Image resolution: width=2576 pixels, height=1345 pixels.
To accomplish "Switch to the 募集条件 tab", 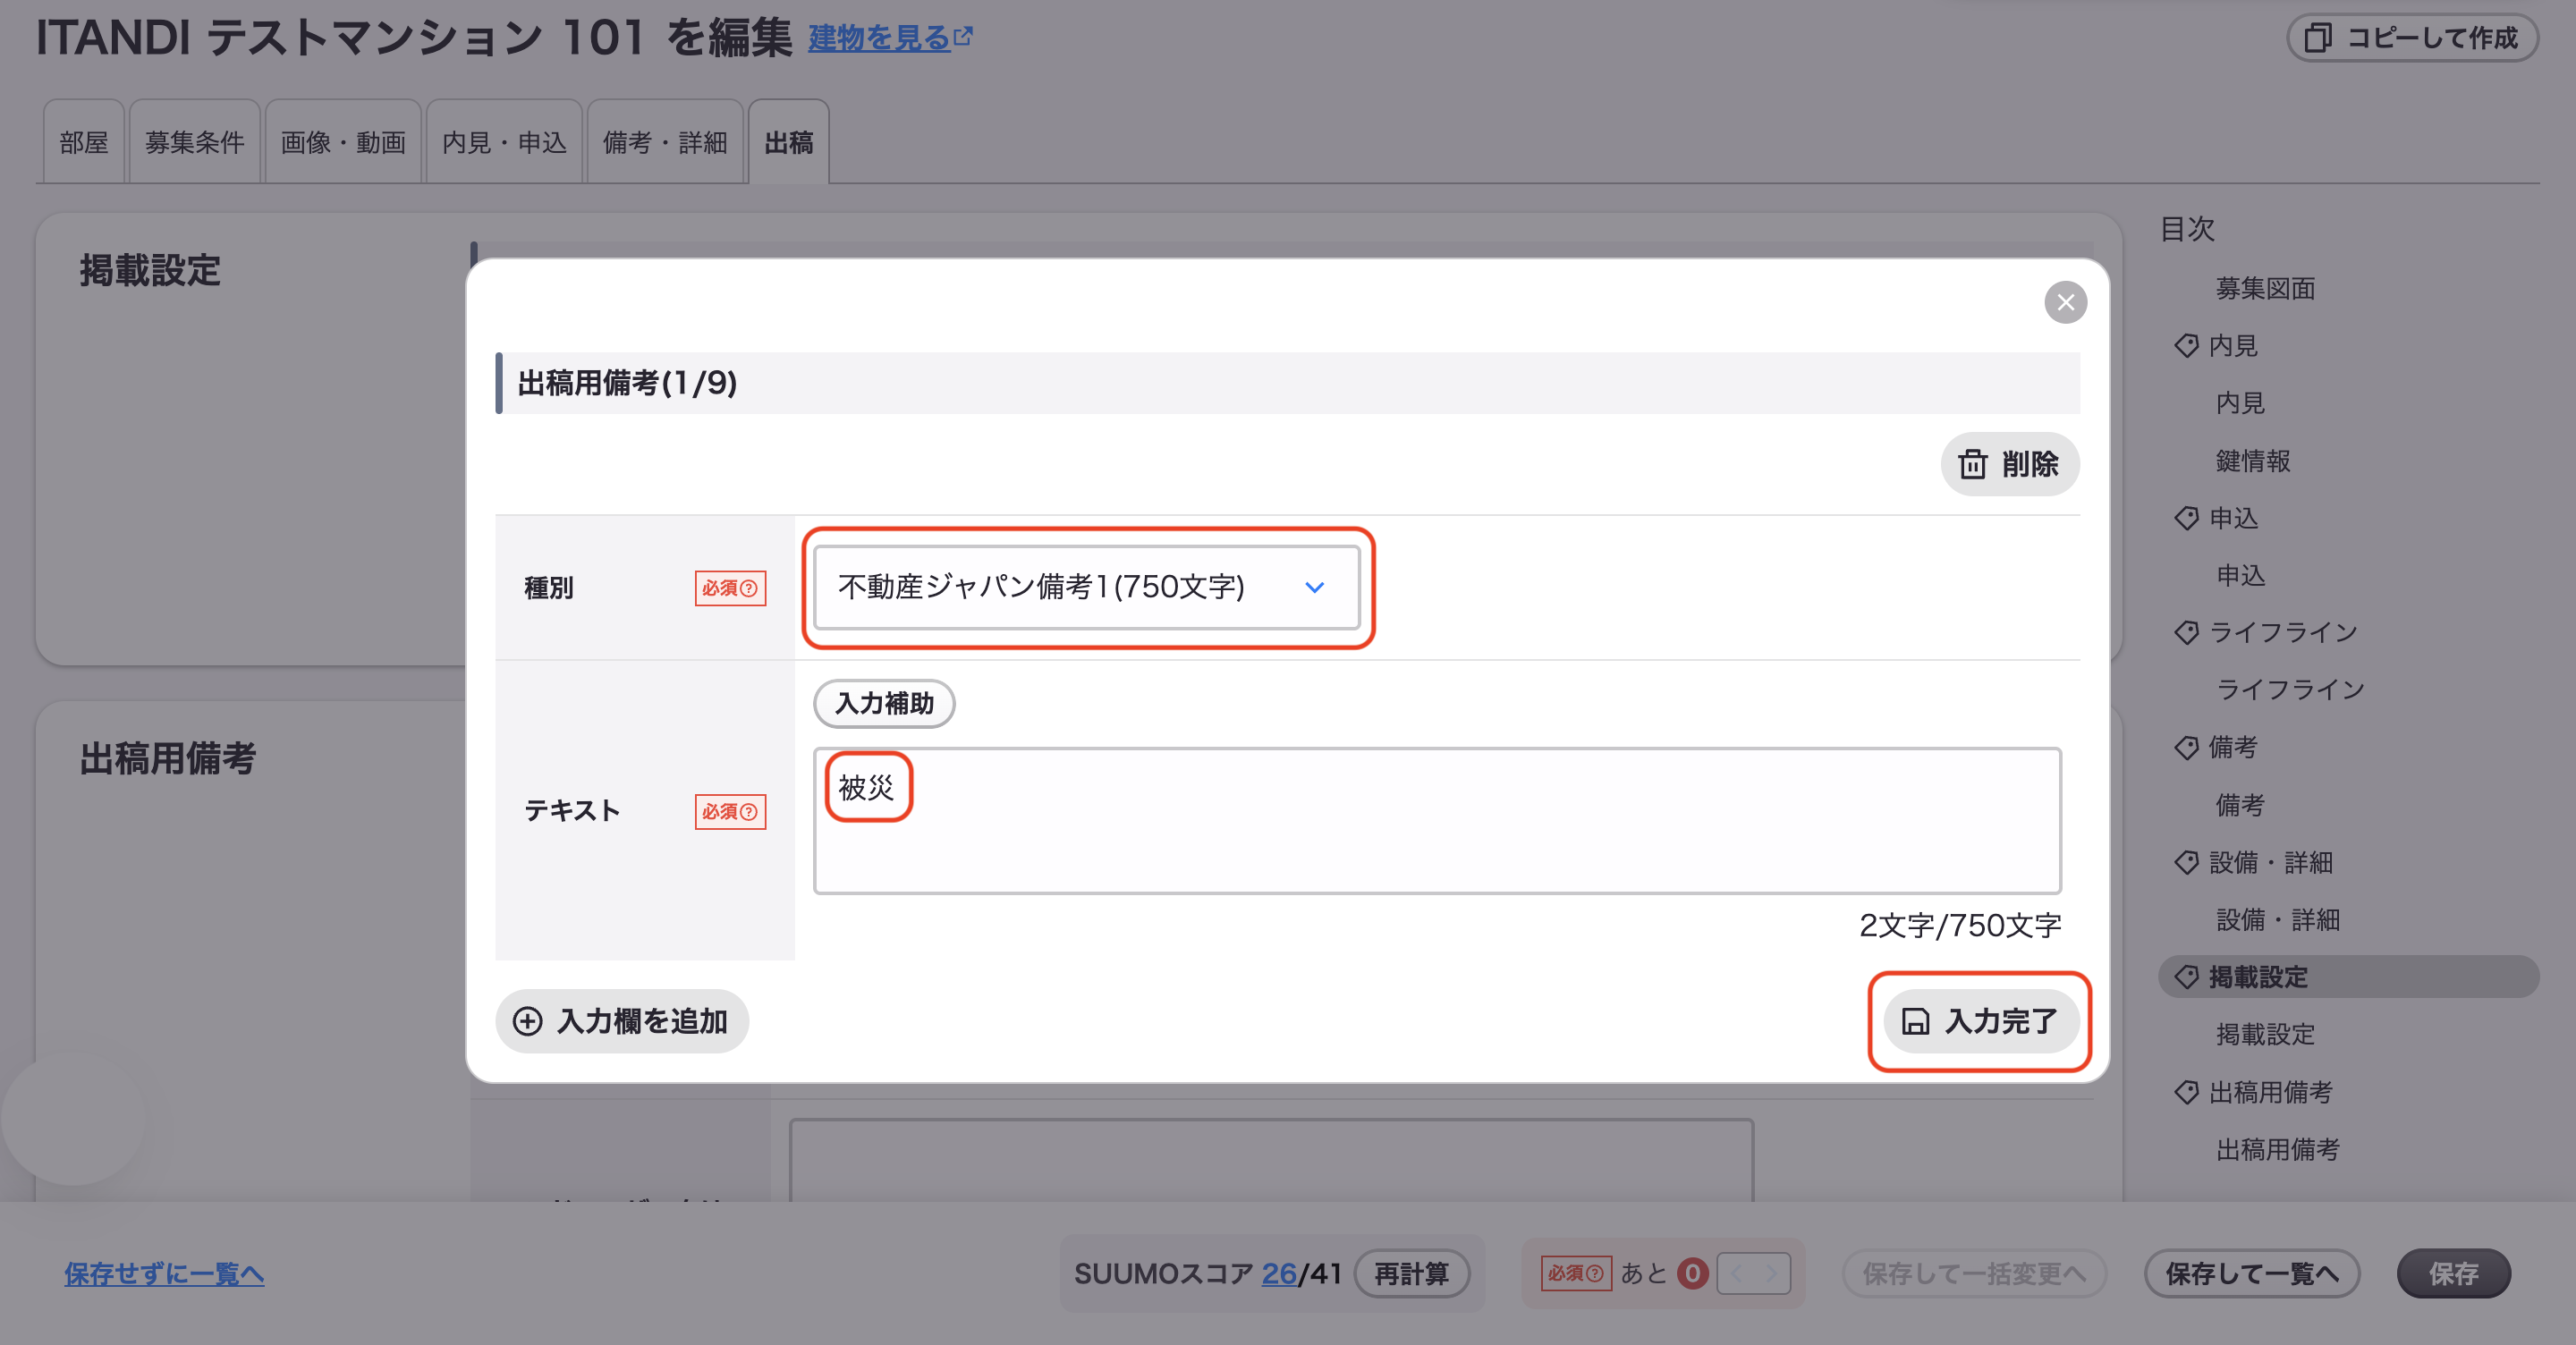I will [x=195, y=142].
